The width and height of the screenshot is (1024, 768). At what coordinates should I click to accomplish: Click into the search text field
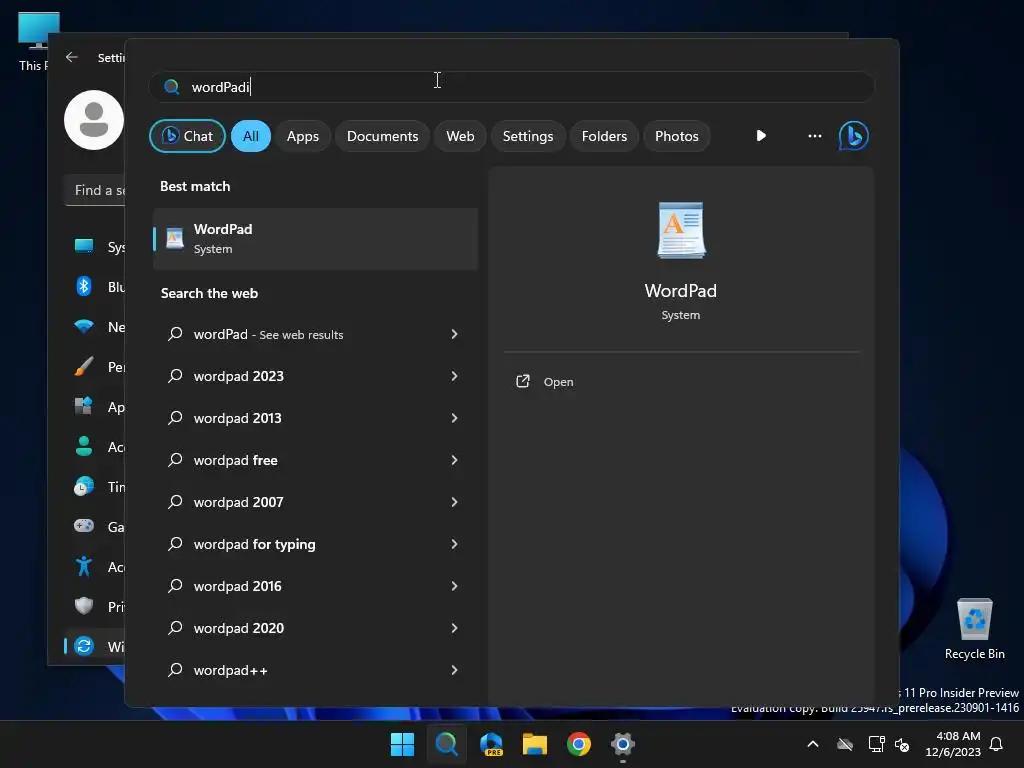pyautogui.click(x=511, y=87)
